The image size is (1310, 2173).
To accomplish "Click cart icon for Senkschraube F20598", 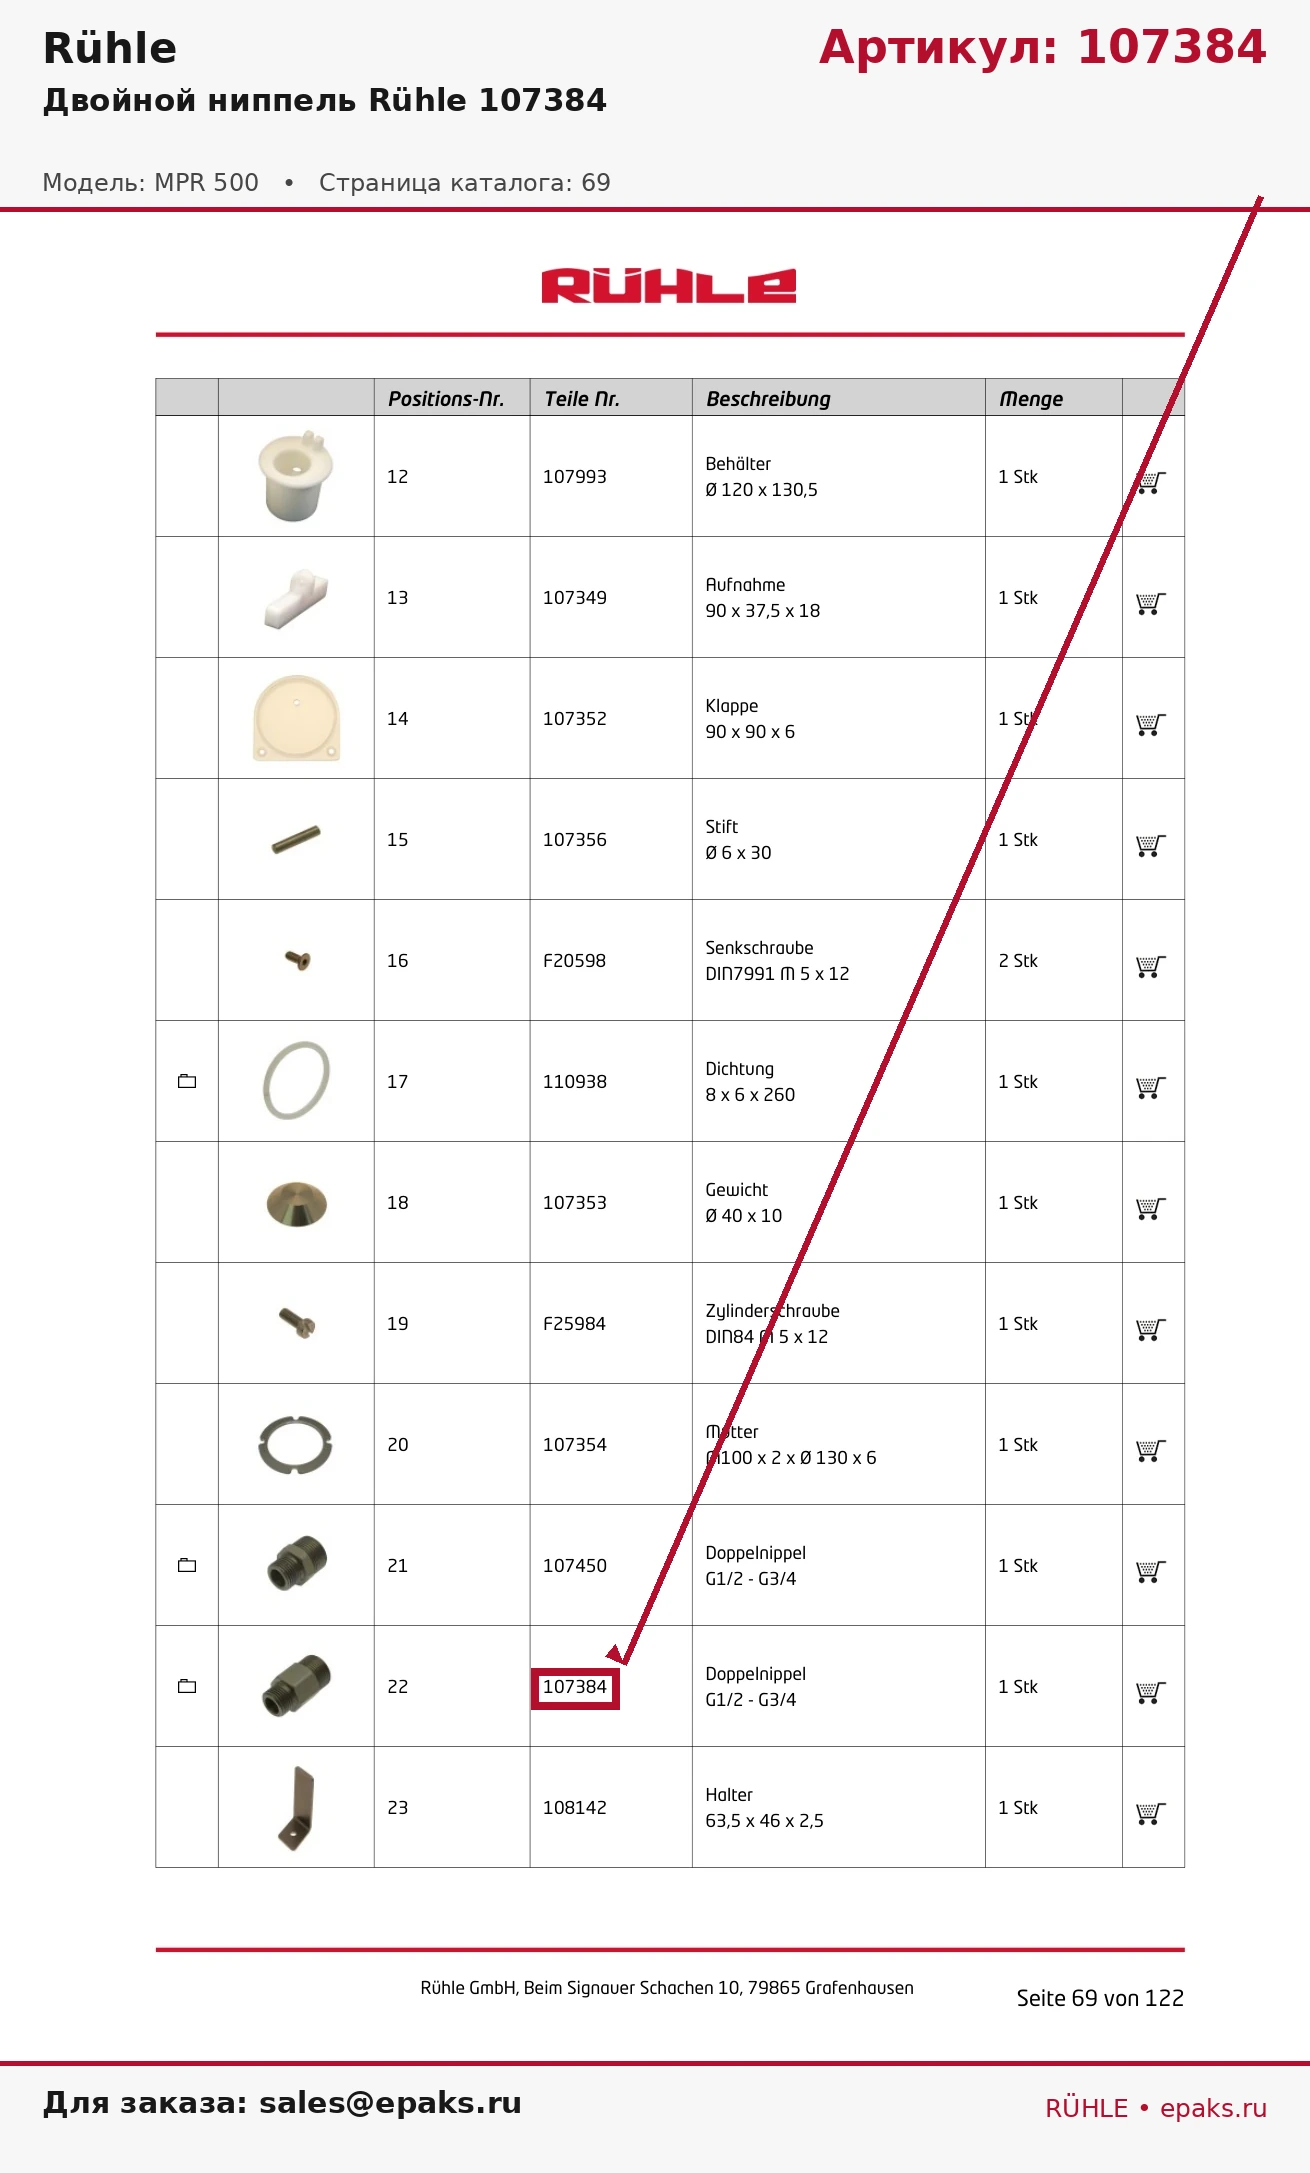I will pos(1151,966).
